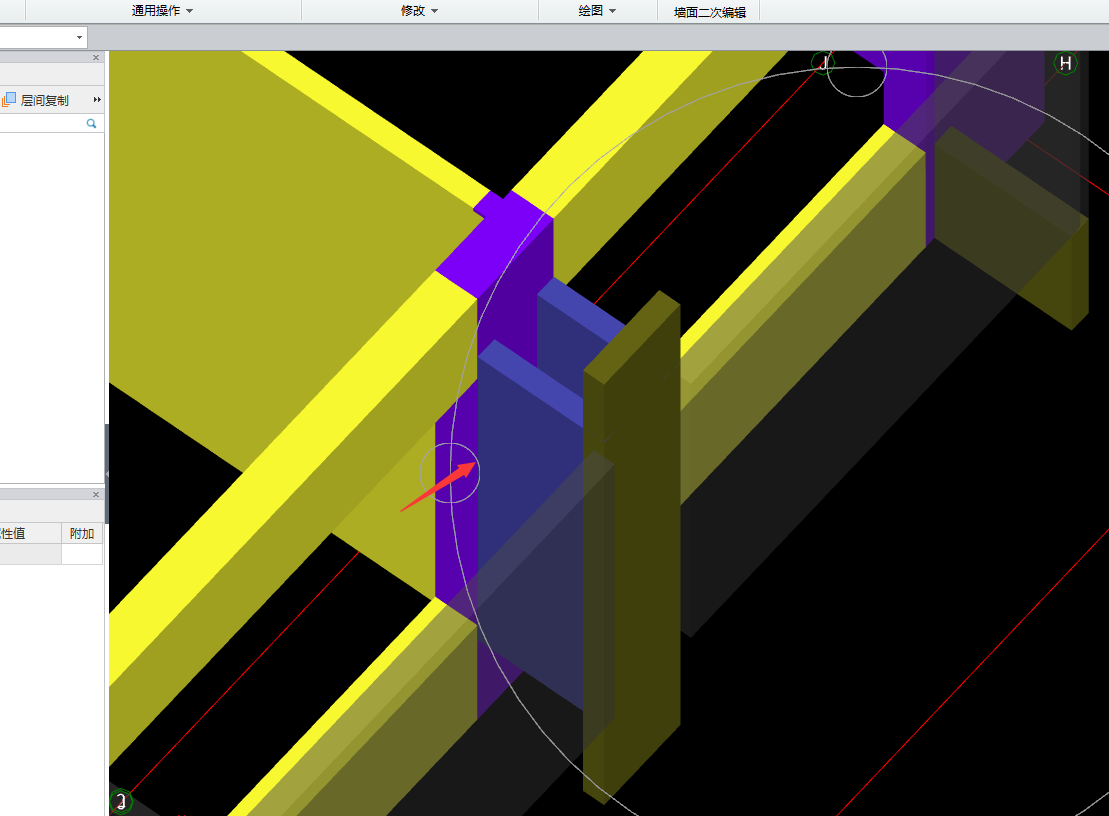
Task: Open the 修改 dropdown group
Action: (x=419, y=11)
